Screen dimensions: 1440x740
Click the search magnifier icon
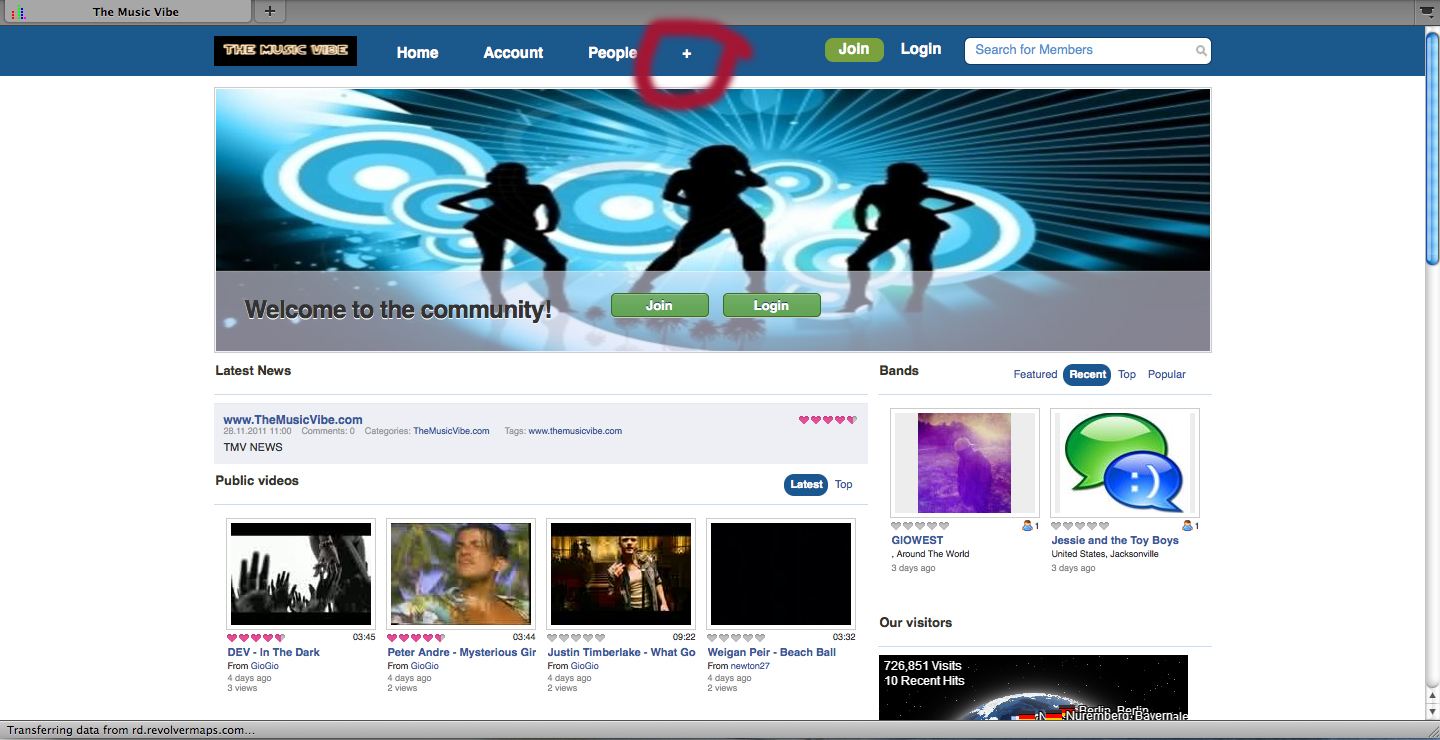pyautogui.click(x=1200, y=51)
